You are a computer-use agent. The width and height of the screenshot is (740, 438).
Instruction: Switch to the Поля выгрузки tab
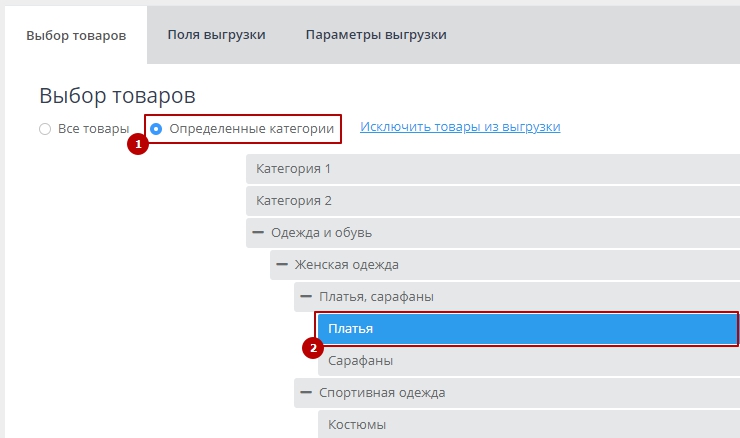pos(216,34)
